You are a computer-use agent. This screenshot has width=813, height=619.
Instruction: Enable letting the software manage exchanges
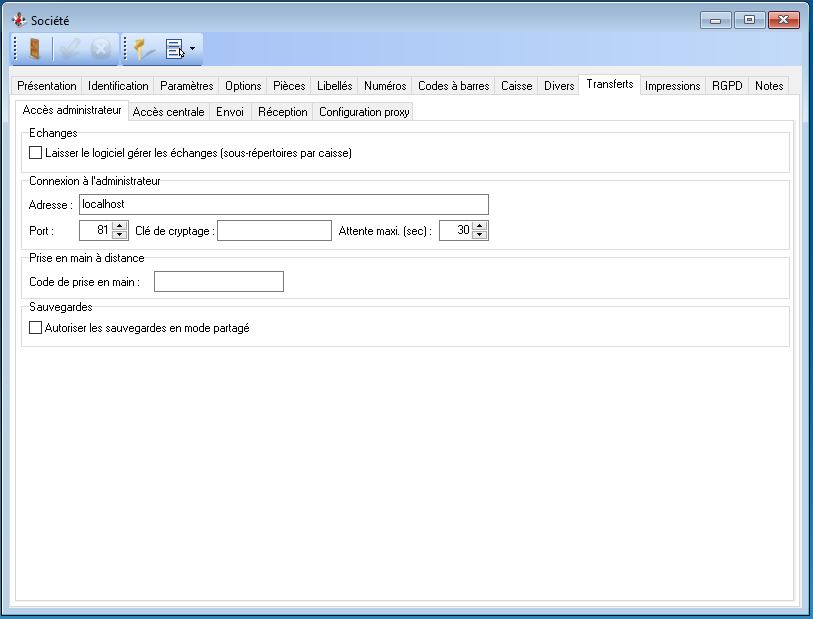(x=36, y=153)
